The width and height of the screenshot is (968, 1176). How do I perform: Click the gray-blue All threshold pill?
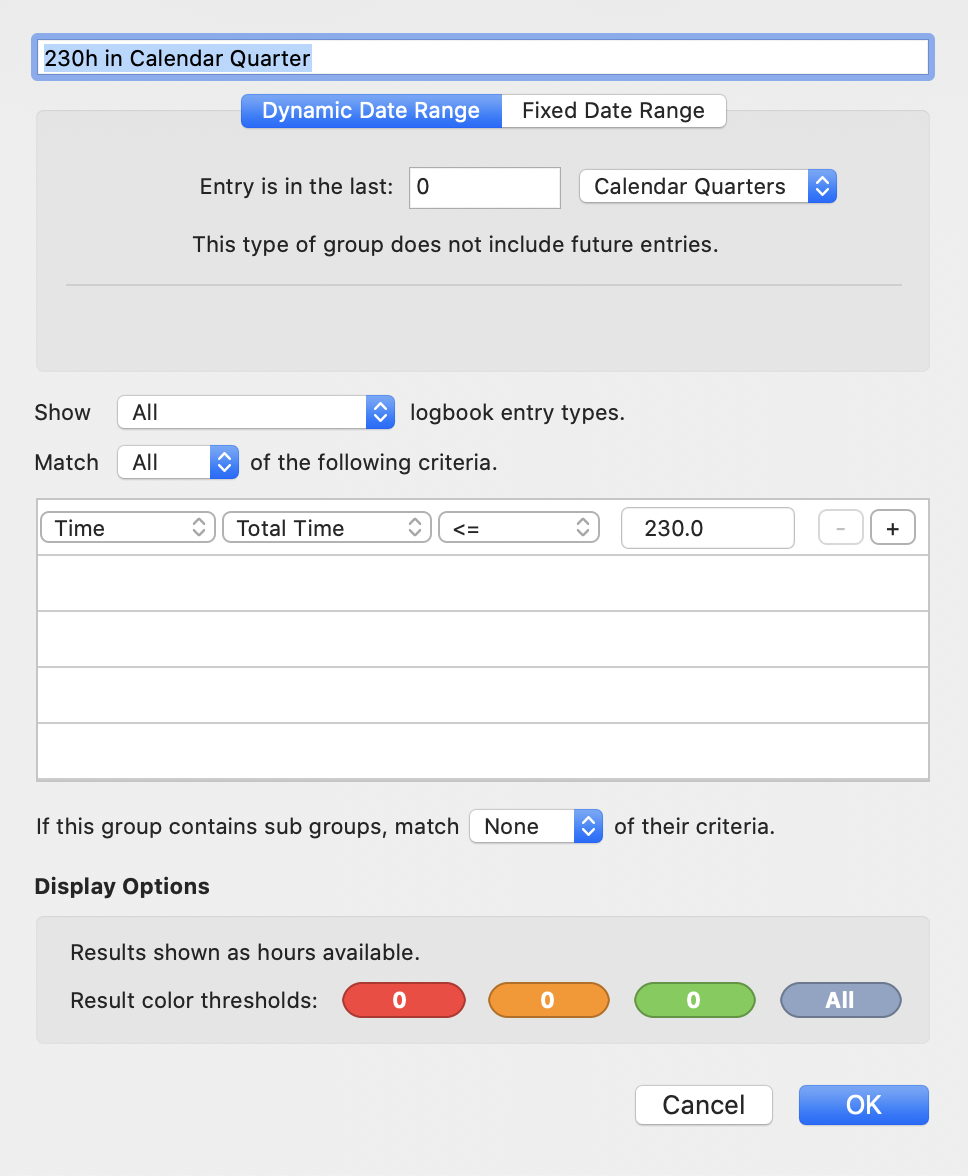[x=841, y=1000]
